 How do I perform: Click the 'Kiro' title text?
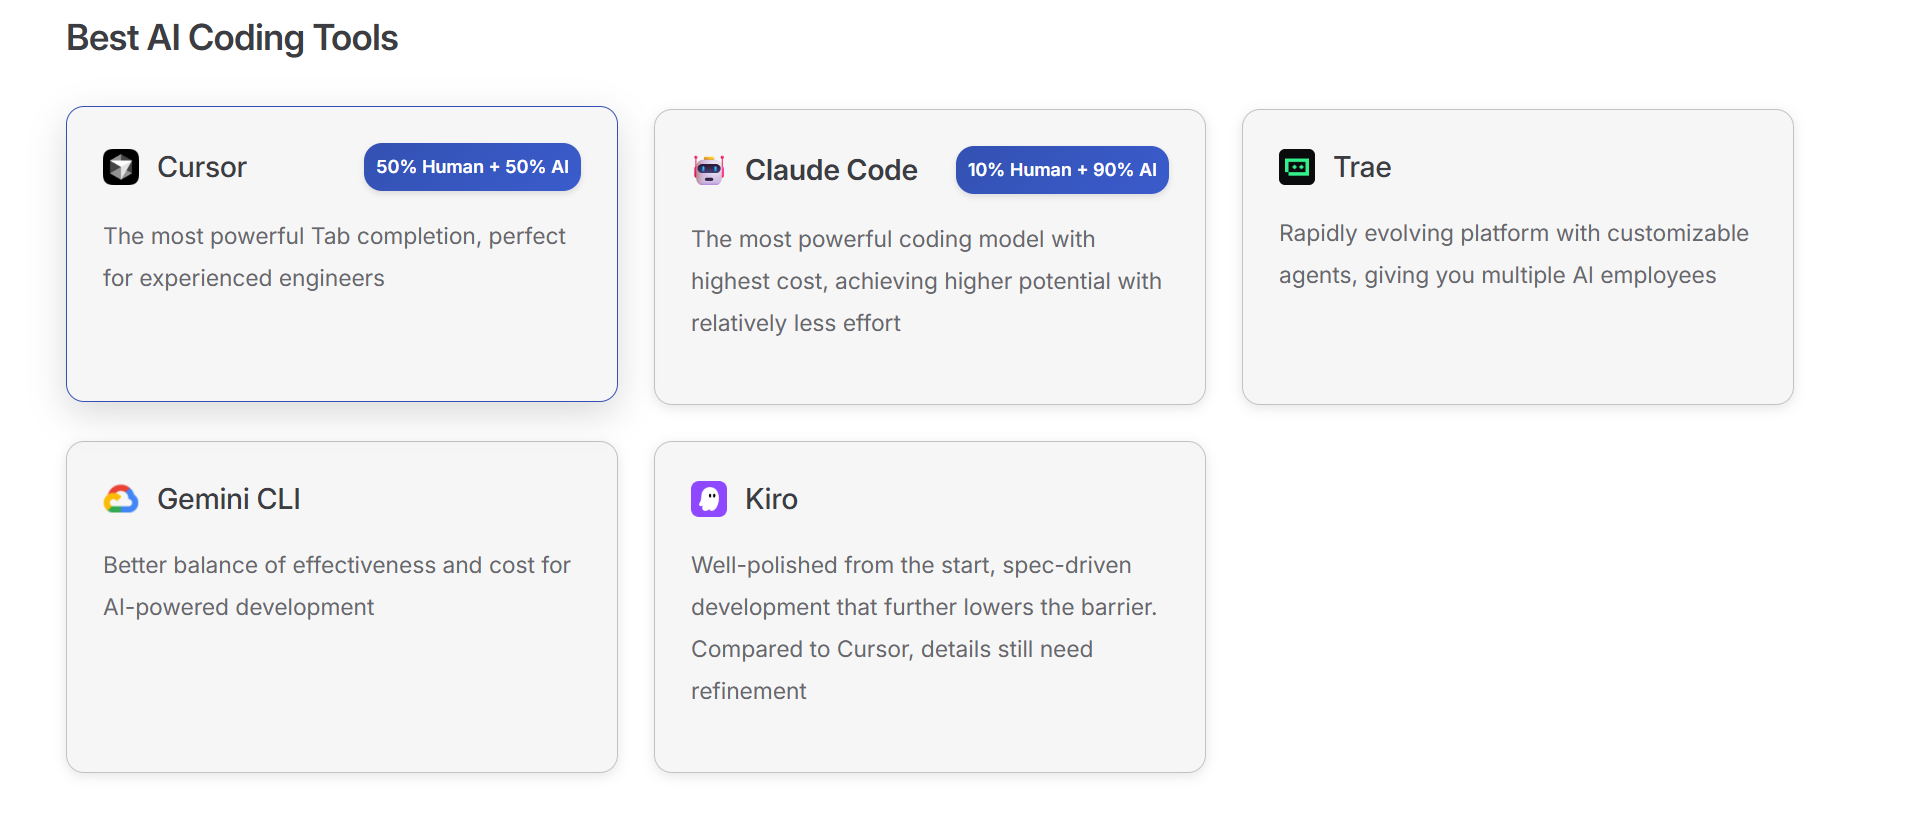[770, 499]
